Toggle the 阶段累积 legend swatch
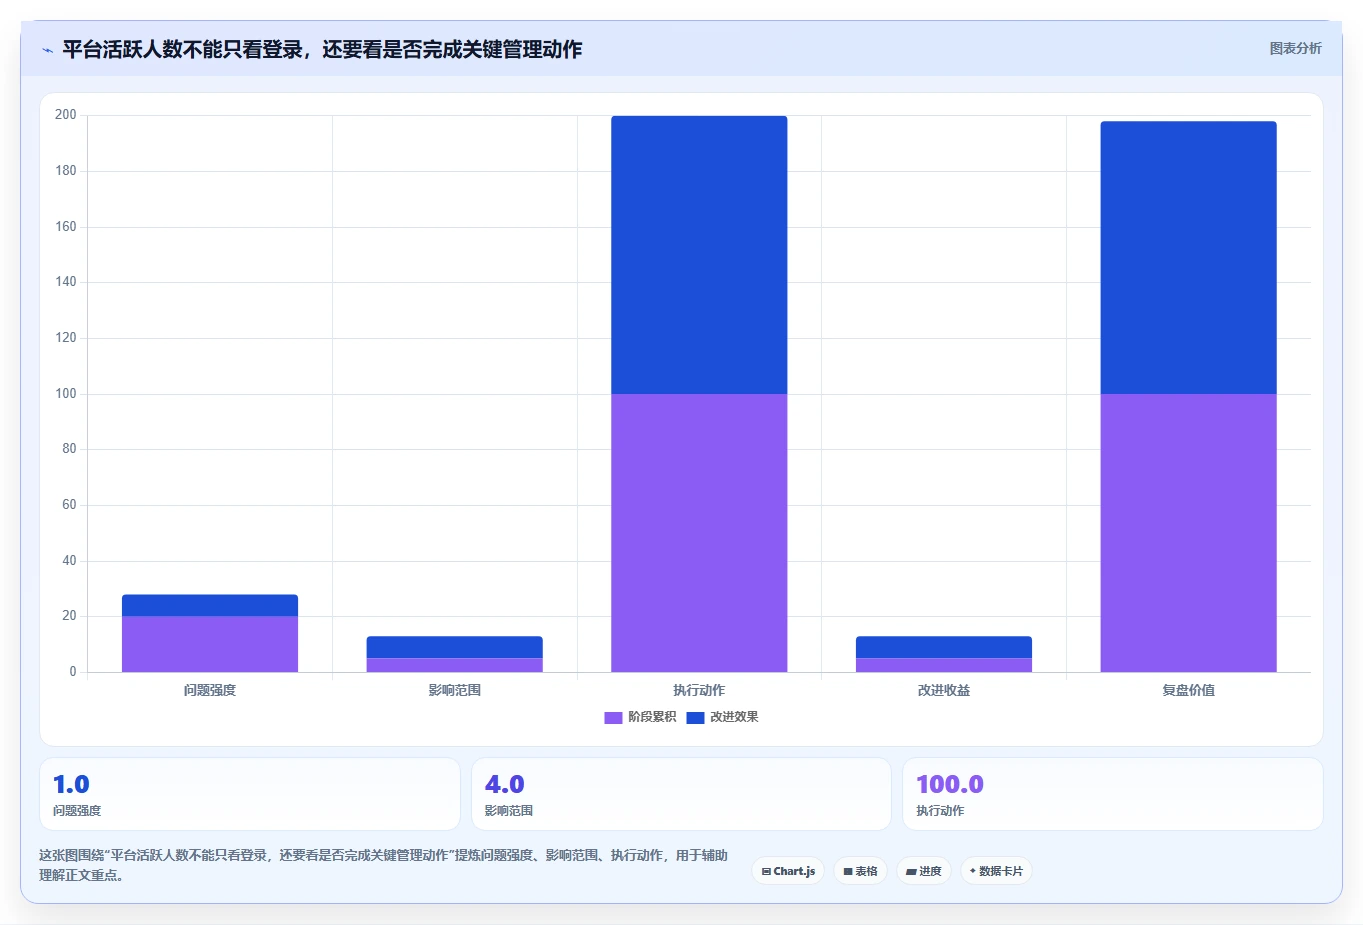Screen dimensions: 1363x925 coord(613,717)
